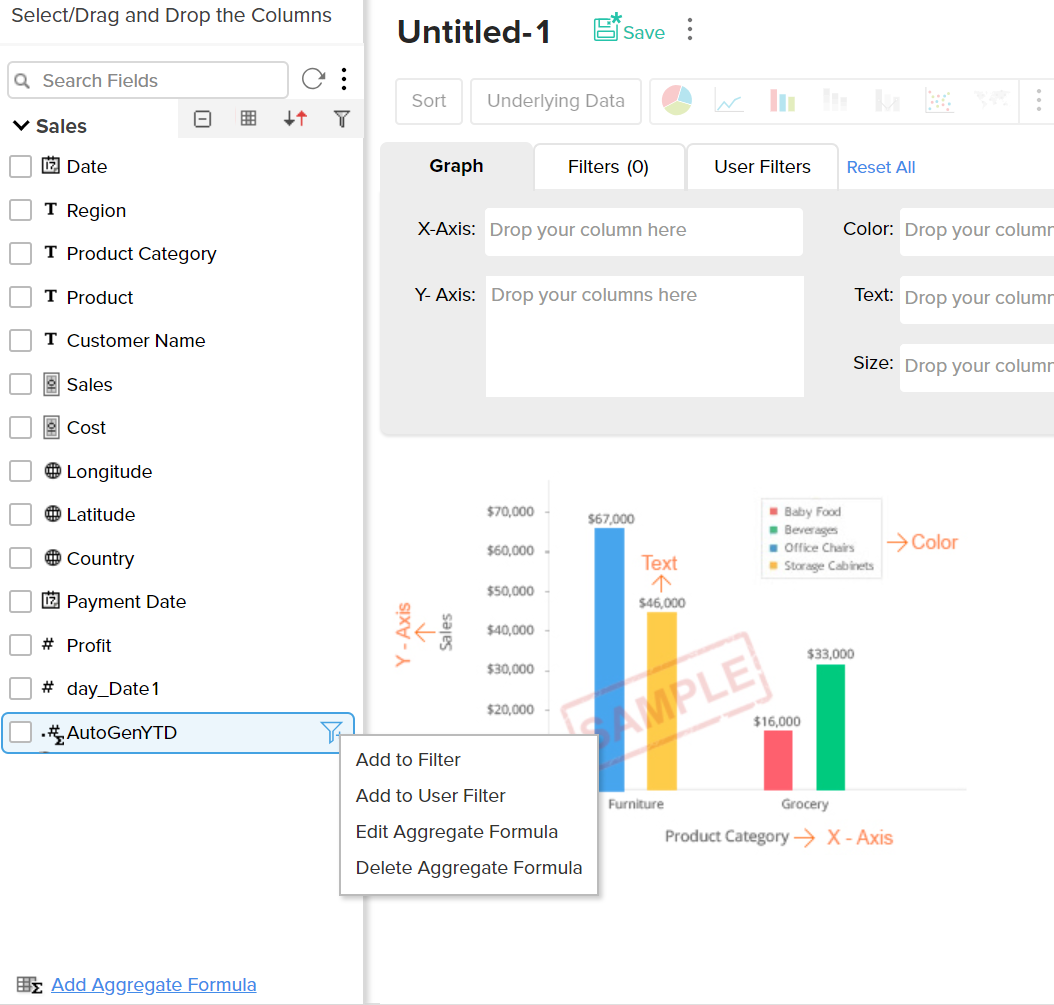Collapse the Sales fields section

click(23, 126)
